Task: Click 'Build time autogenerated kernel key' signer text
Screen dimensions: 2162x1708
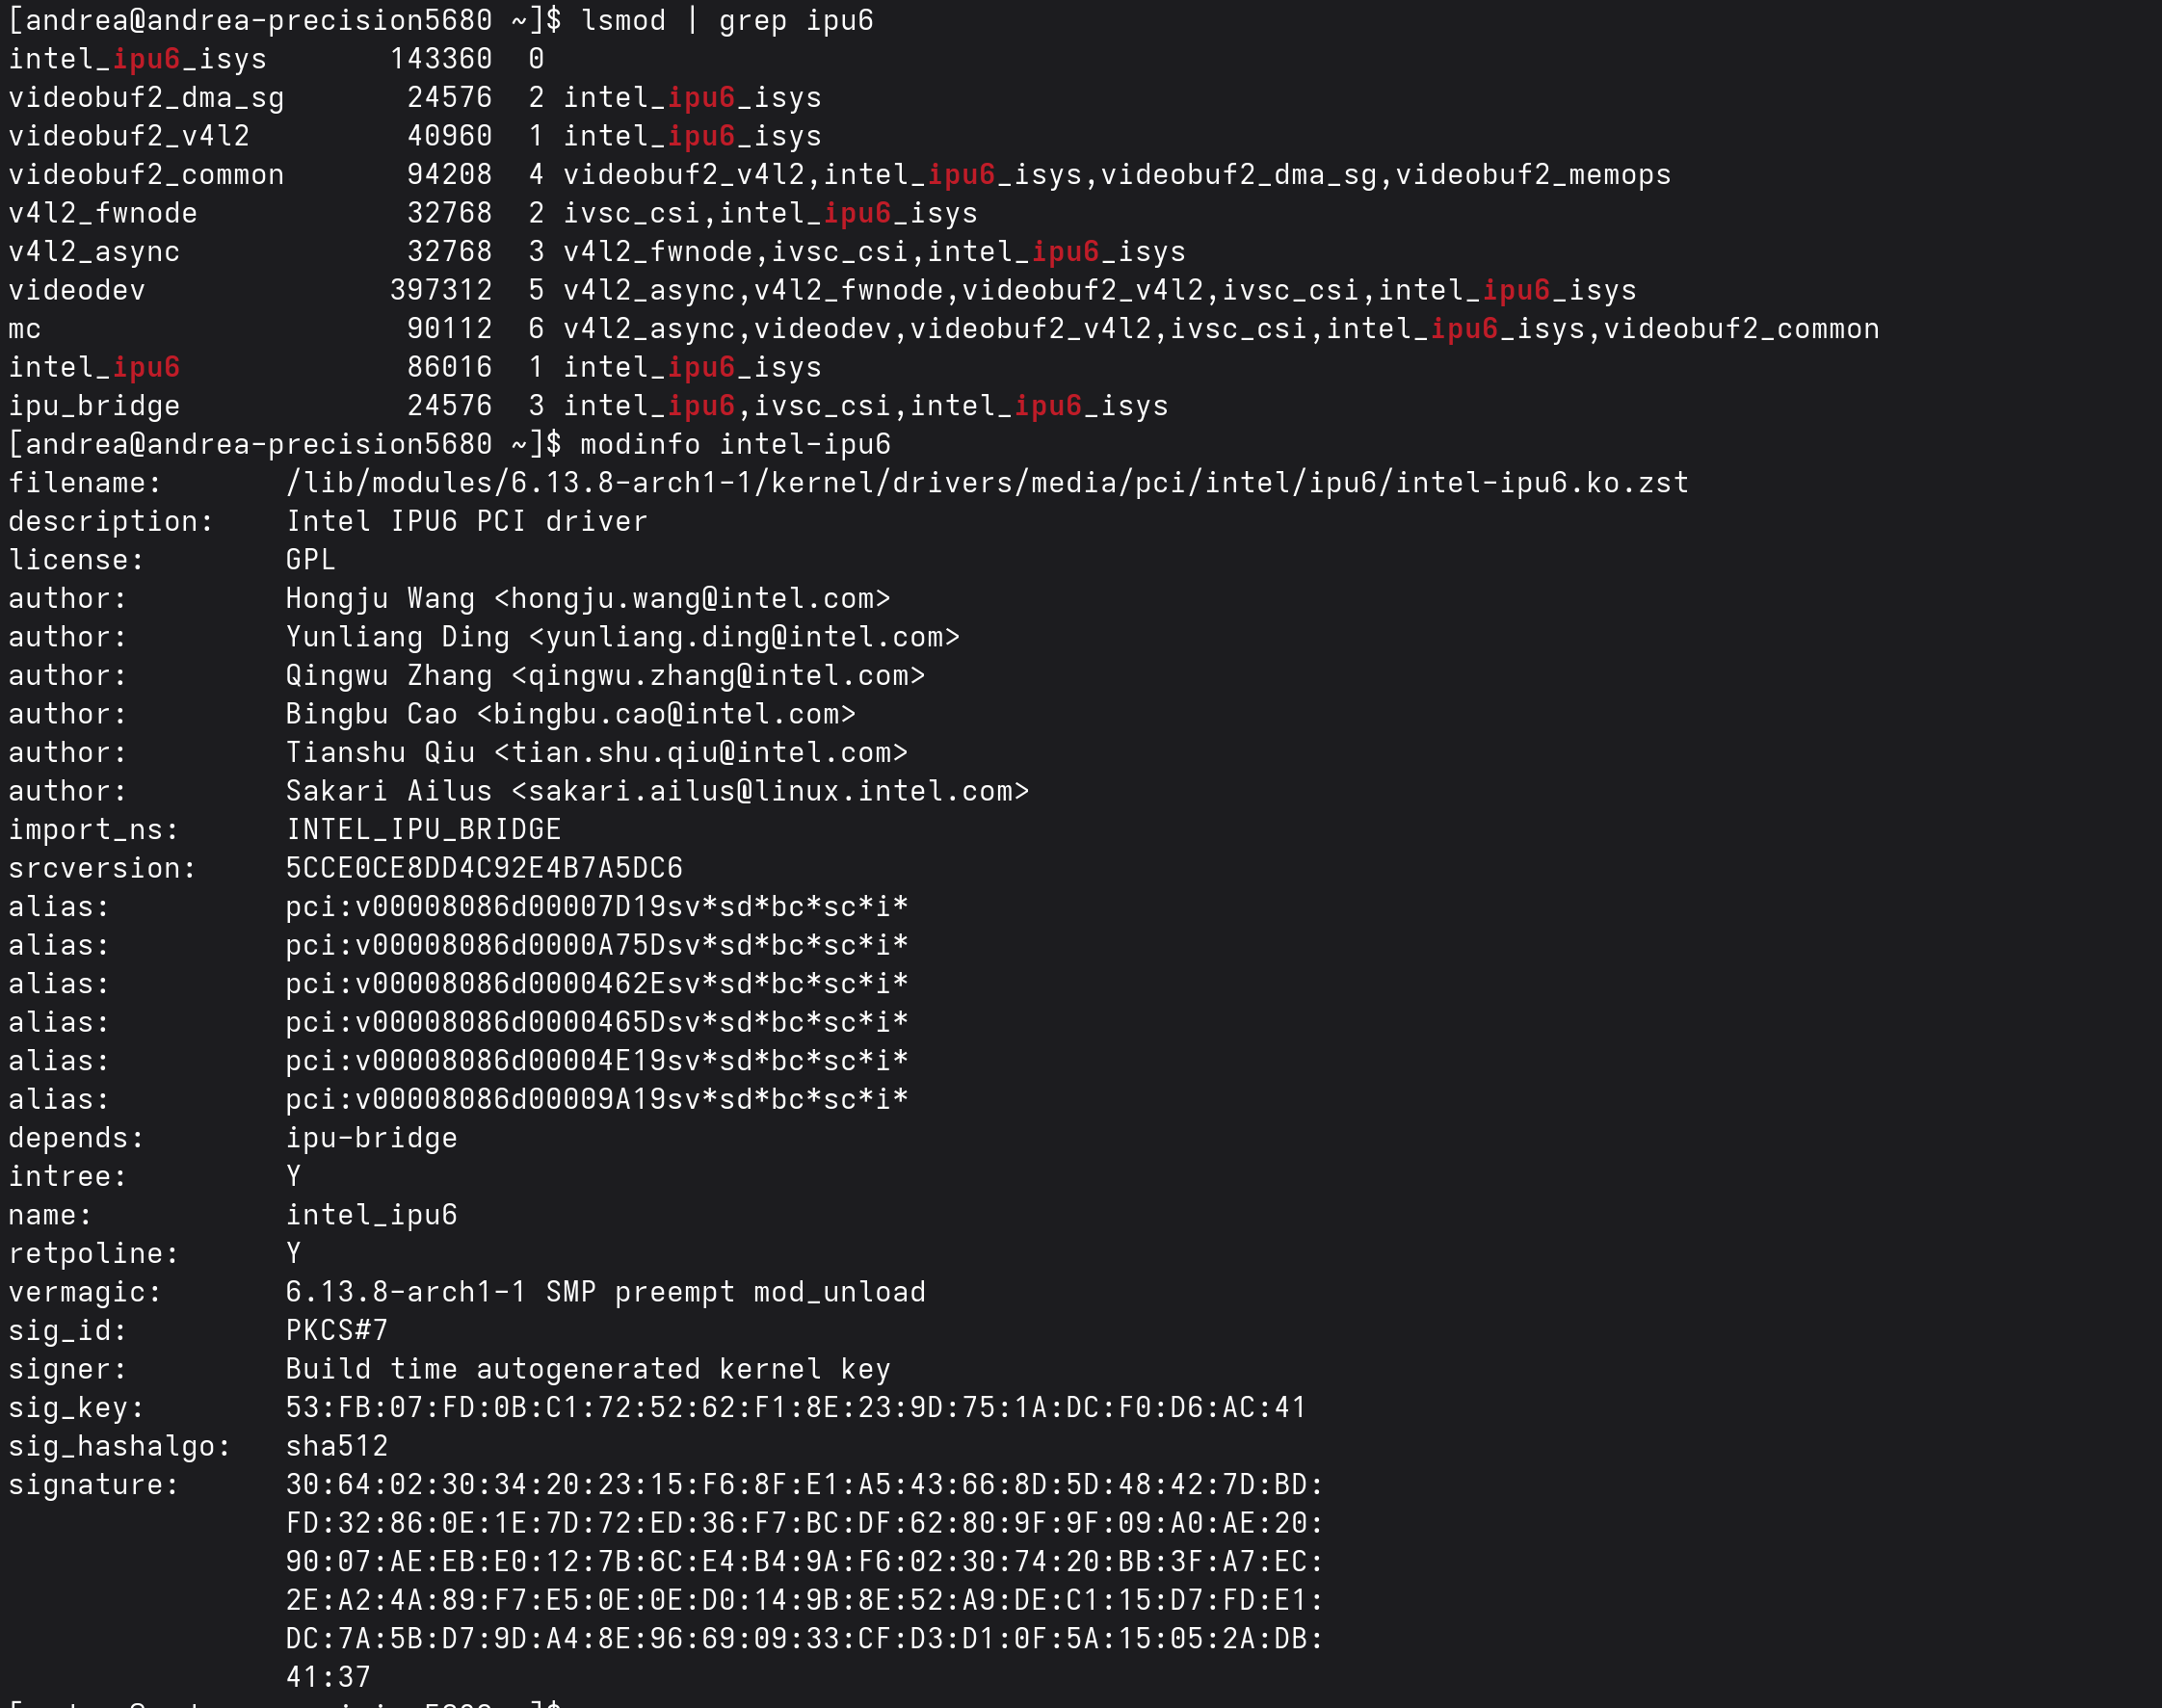Action: pyautogui.click(x=588, y=1369)
